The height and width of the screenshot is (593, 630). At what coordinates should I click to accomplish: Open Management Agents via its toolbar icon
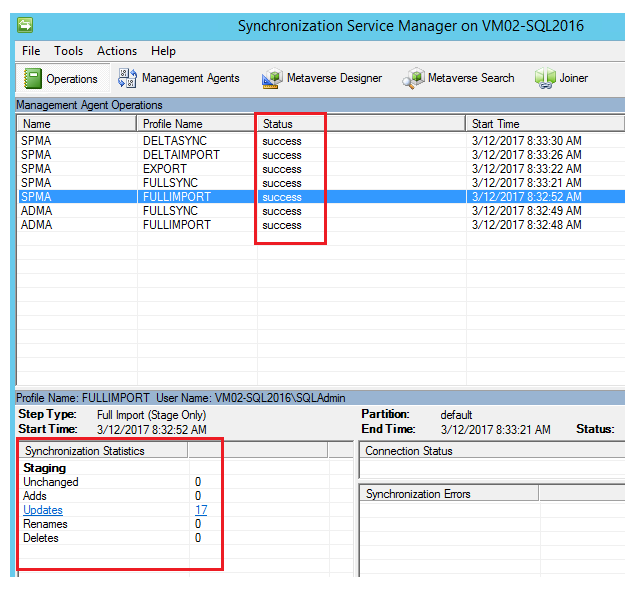(x=127, y=78)
